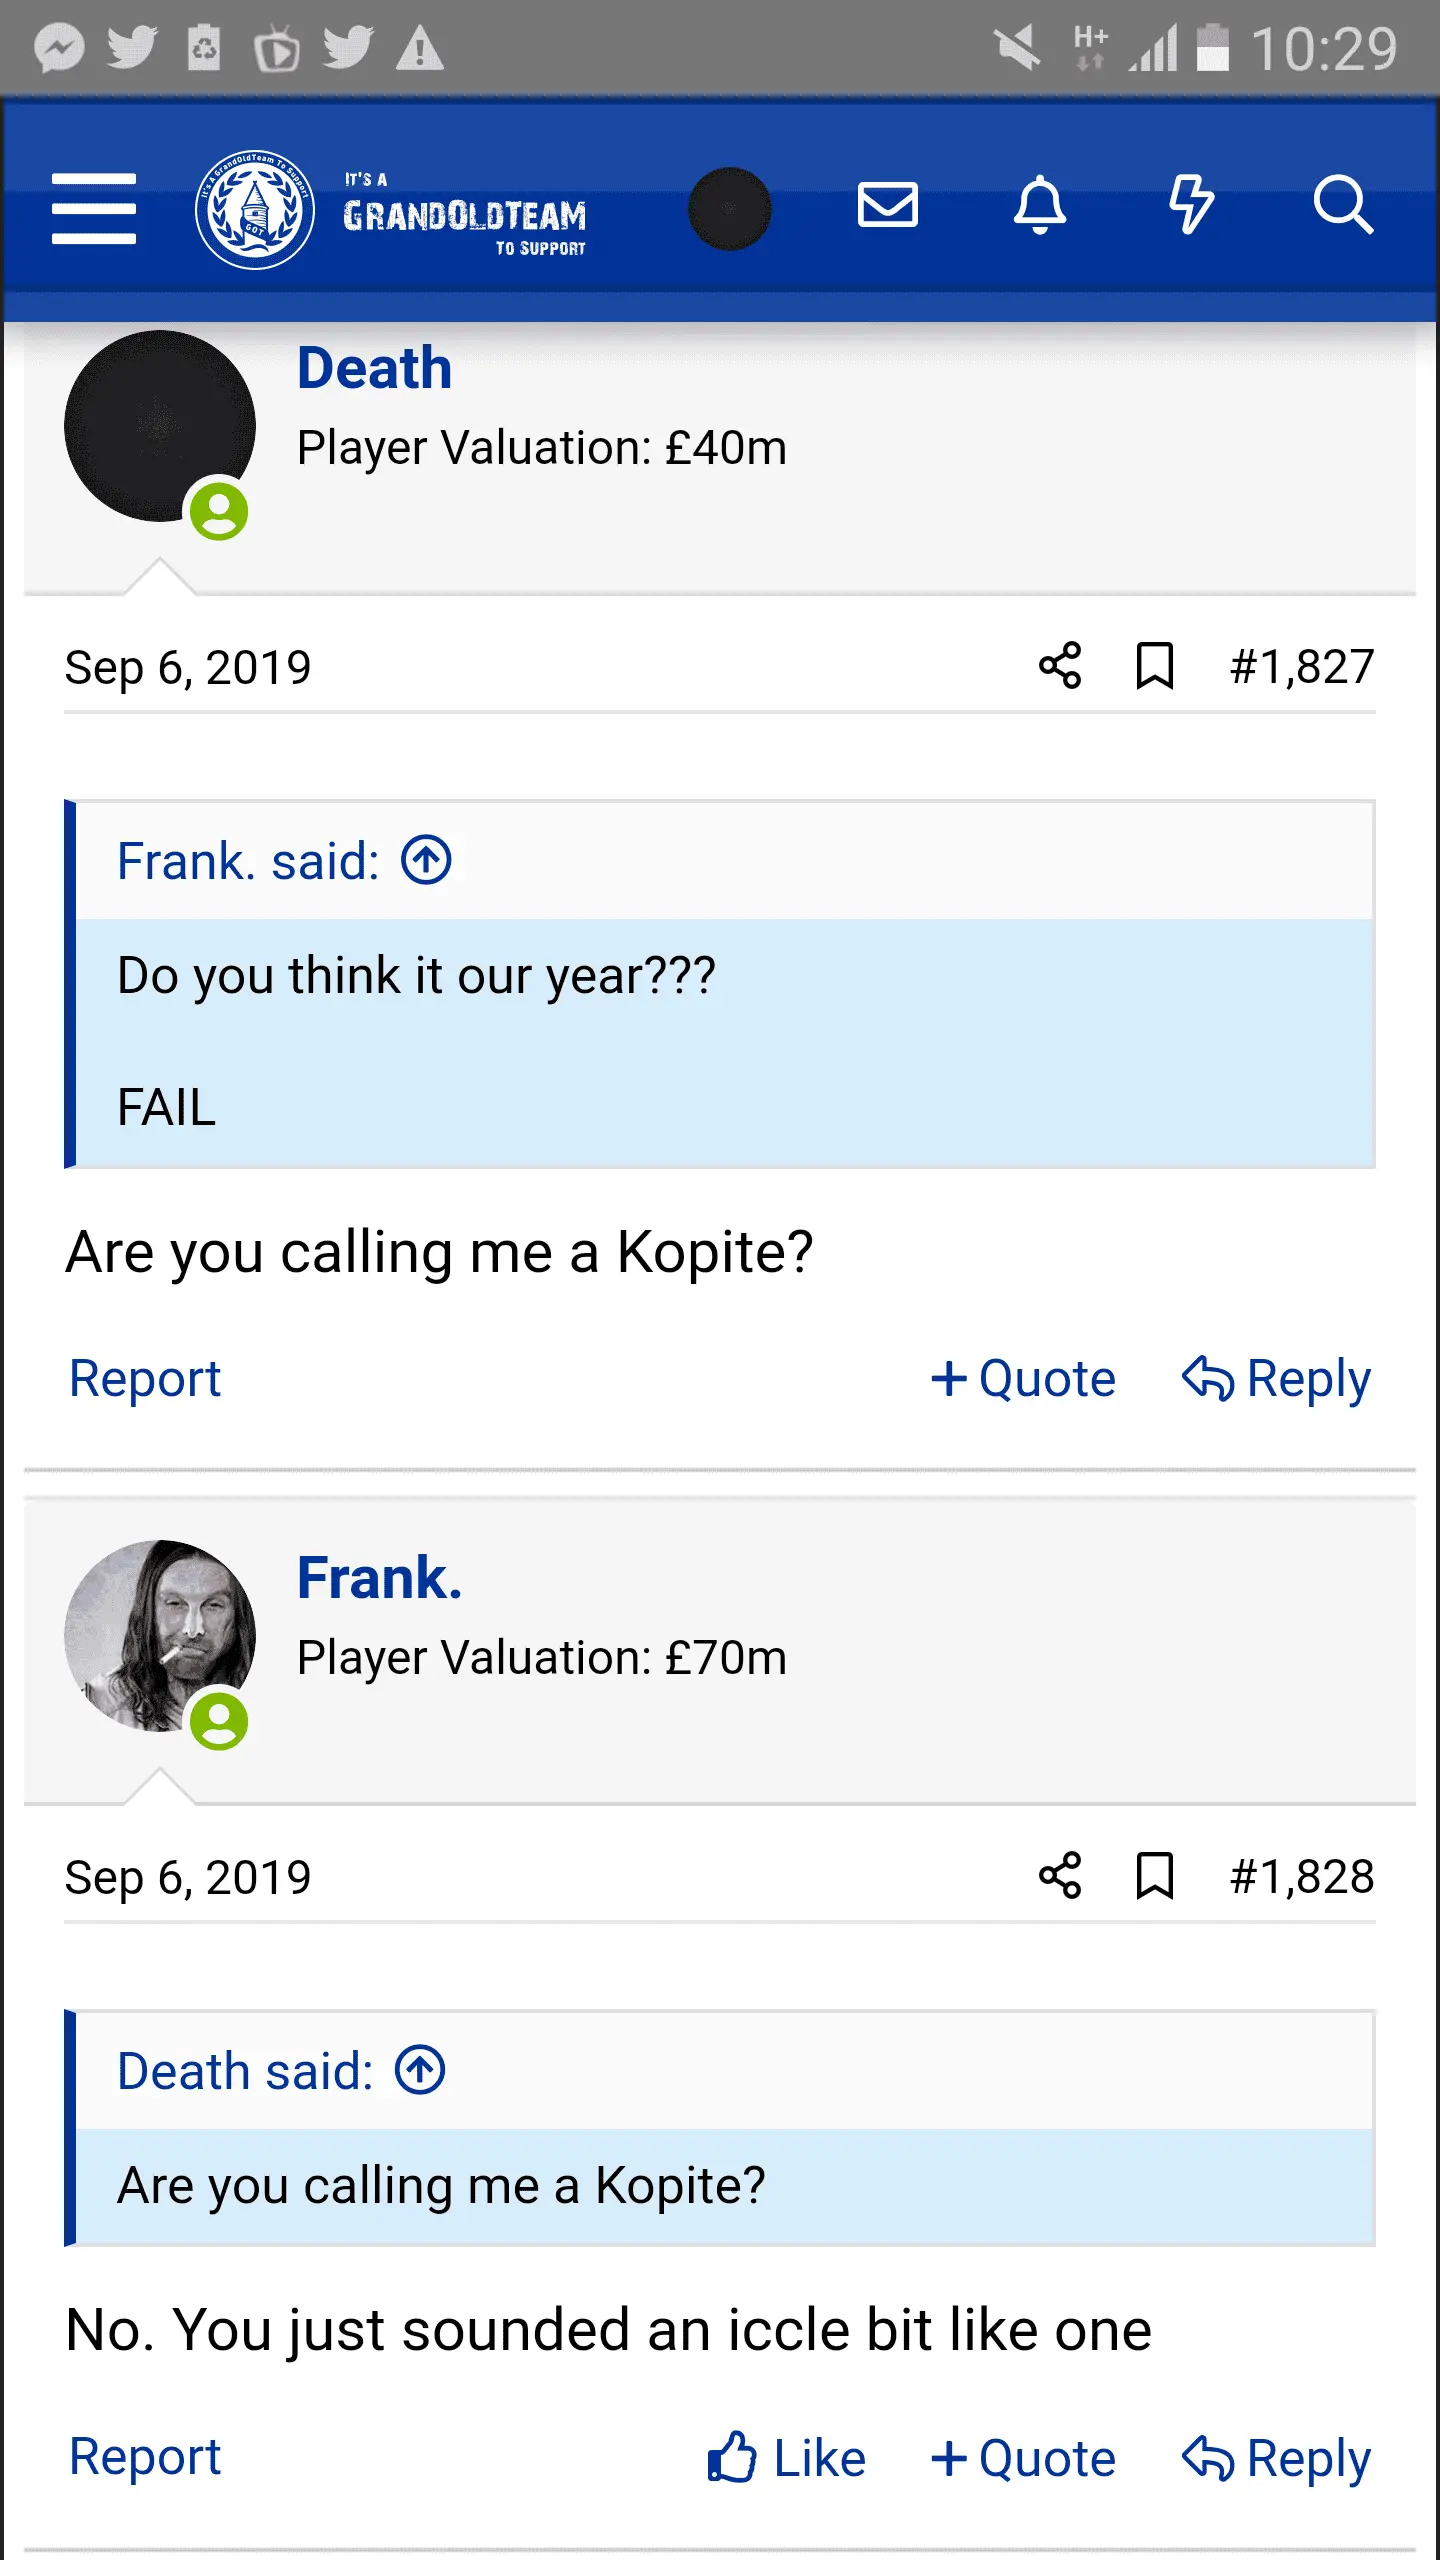This screenshot has height=2560, width=1440.
Task: Bookmark post #1,827
Action: point(1154,666)
